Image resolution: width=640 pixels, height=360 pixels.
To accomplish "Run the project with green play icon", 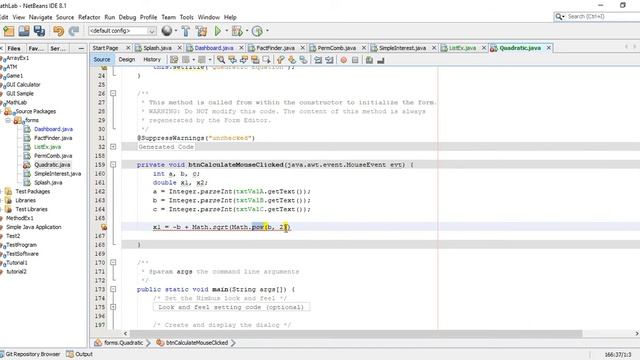I will point(218,31).
